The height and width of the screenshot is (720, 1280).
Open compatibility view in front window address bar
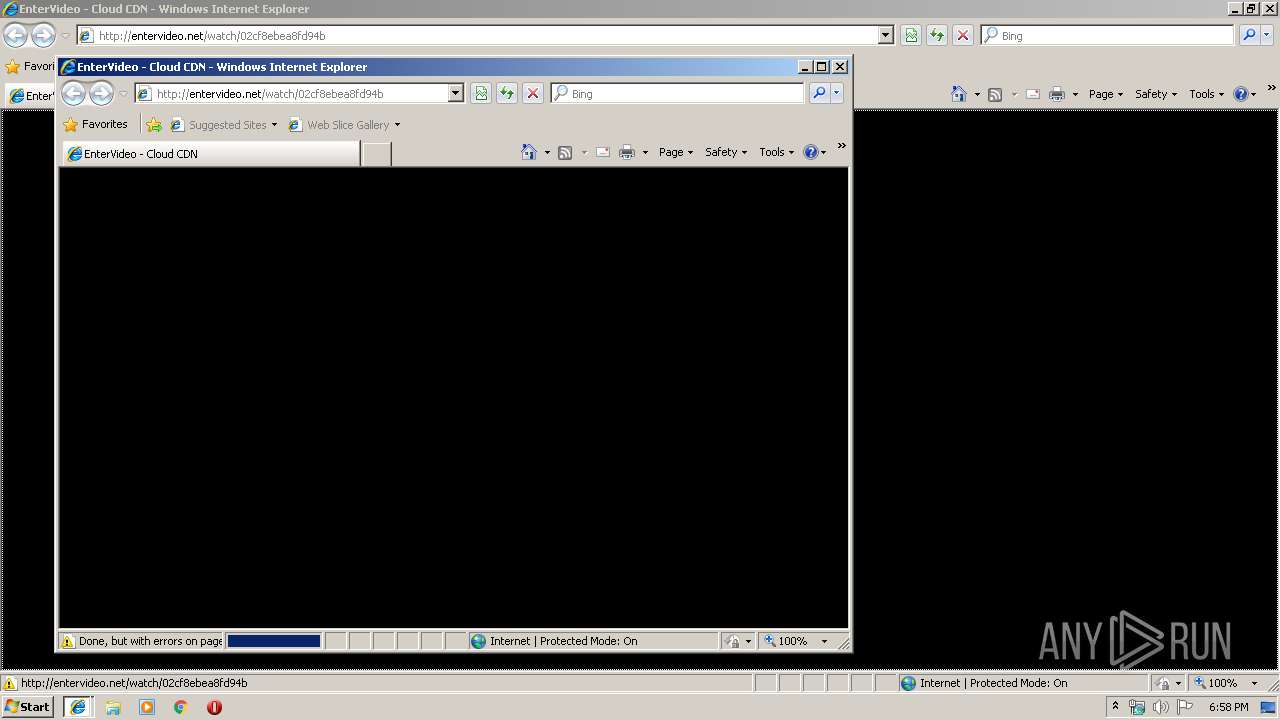coord(481,93)
